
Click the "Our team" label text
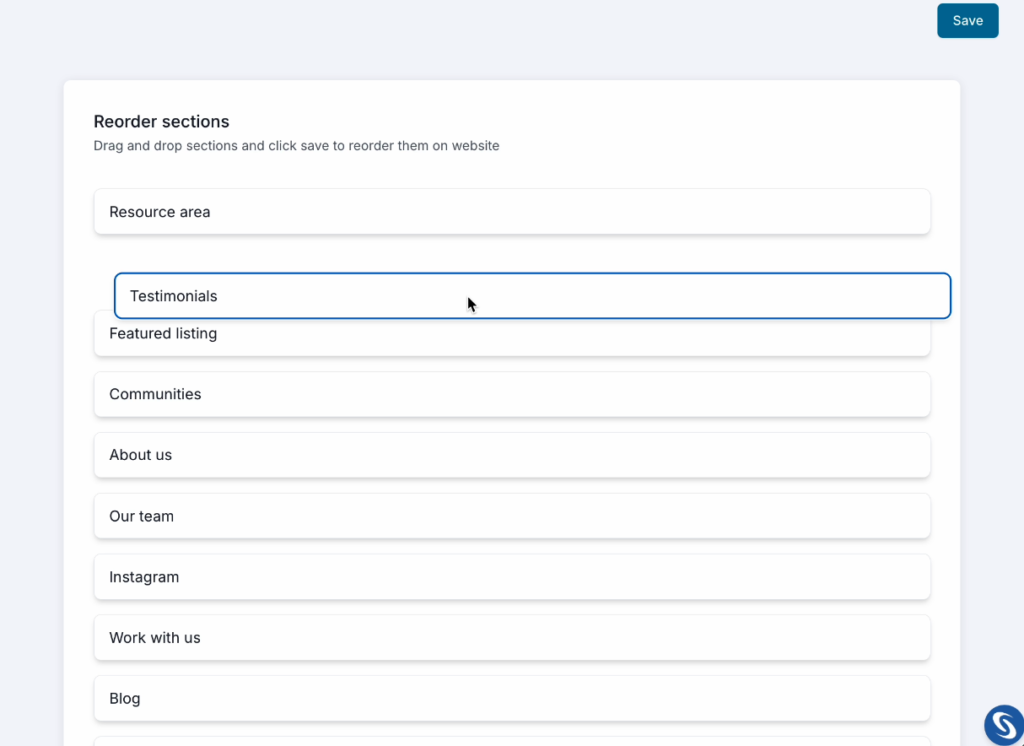(x=141, y=516)
